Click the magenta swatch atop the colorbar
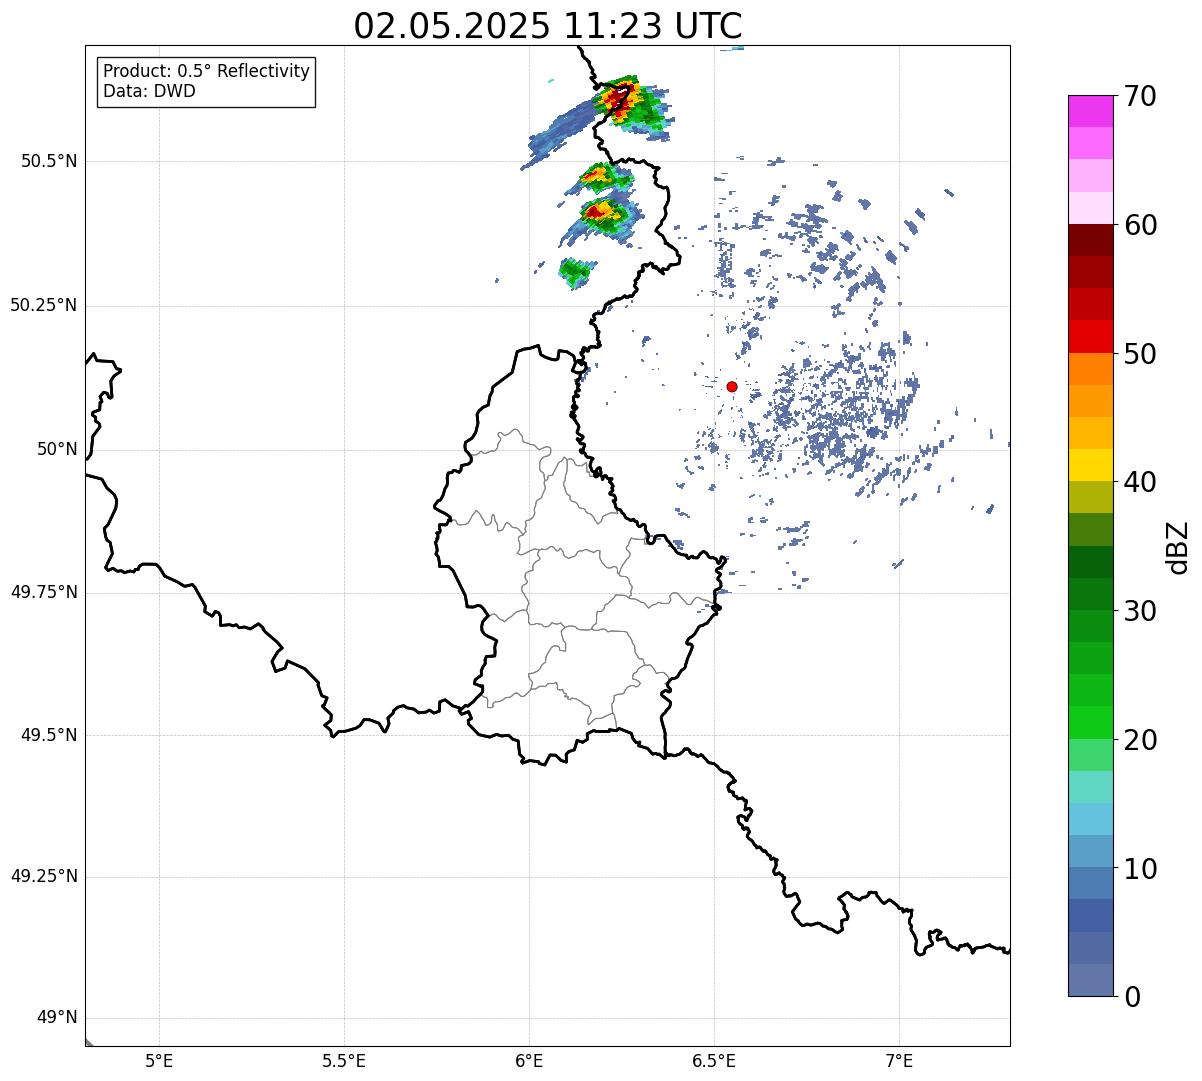1202x1081 pixels. pos(1091,111)
